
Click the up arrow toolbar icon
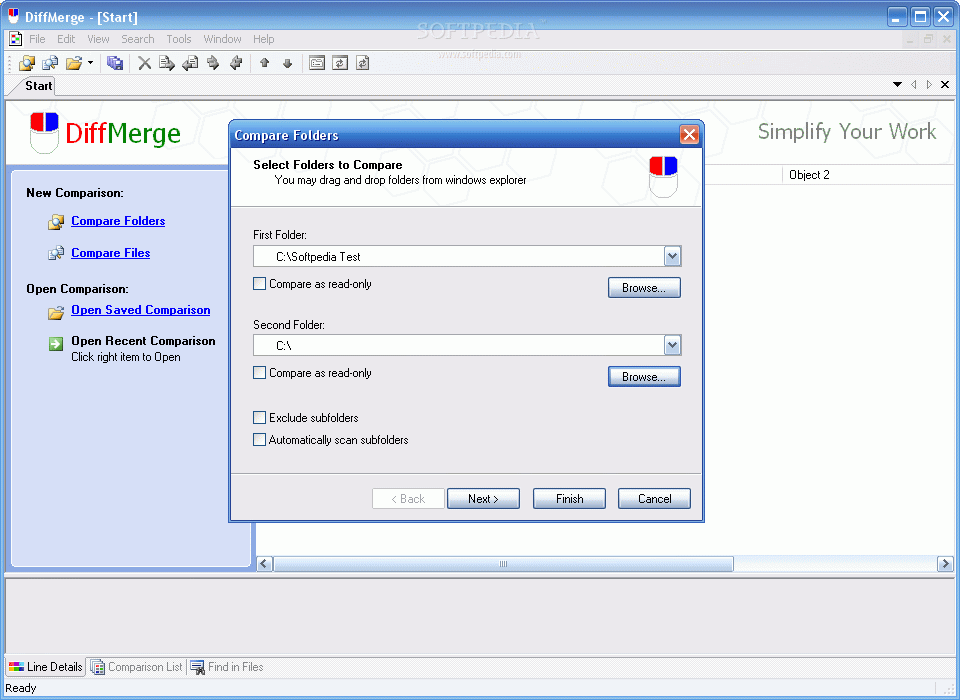[x=265, y=63]
